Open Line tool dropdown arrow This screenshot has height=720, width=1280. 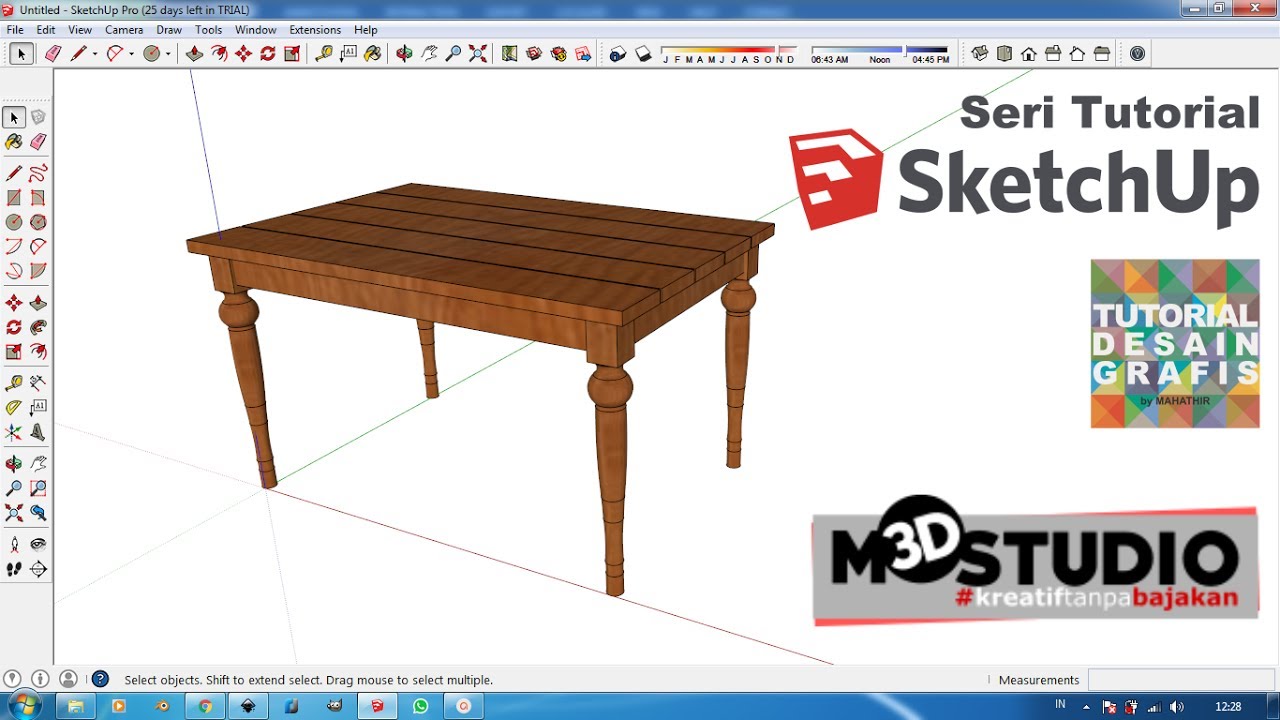point(95,54)
